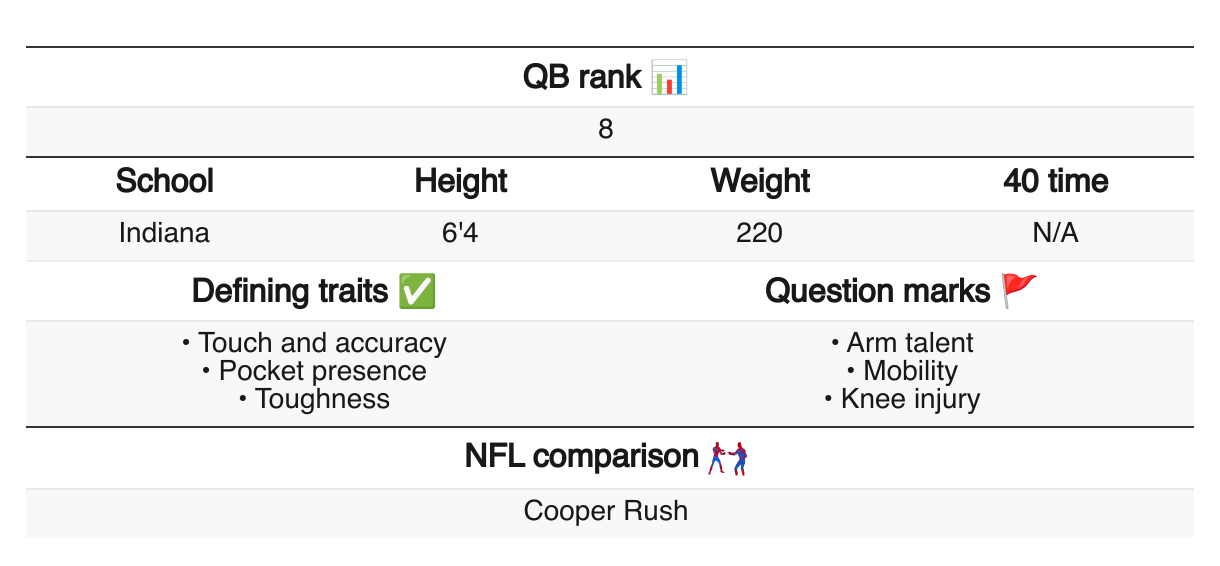Click the Question marks heading
Image resolution: width=1220 pixels, height=566 pixels.
pyautogui.click(x=878, y=291)
